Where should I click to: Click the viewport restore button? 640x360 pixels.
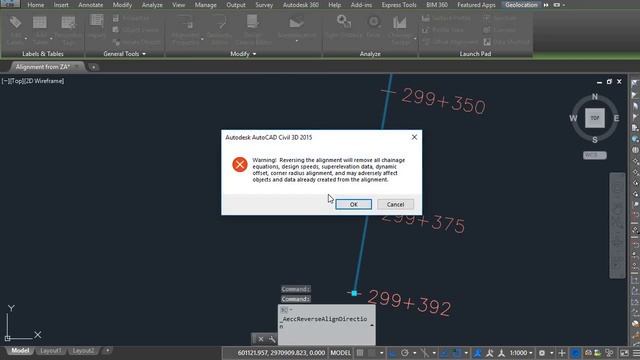coord(609,82)
